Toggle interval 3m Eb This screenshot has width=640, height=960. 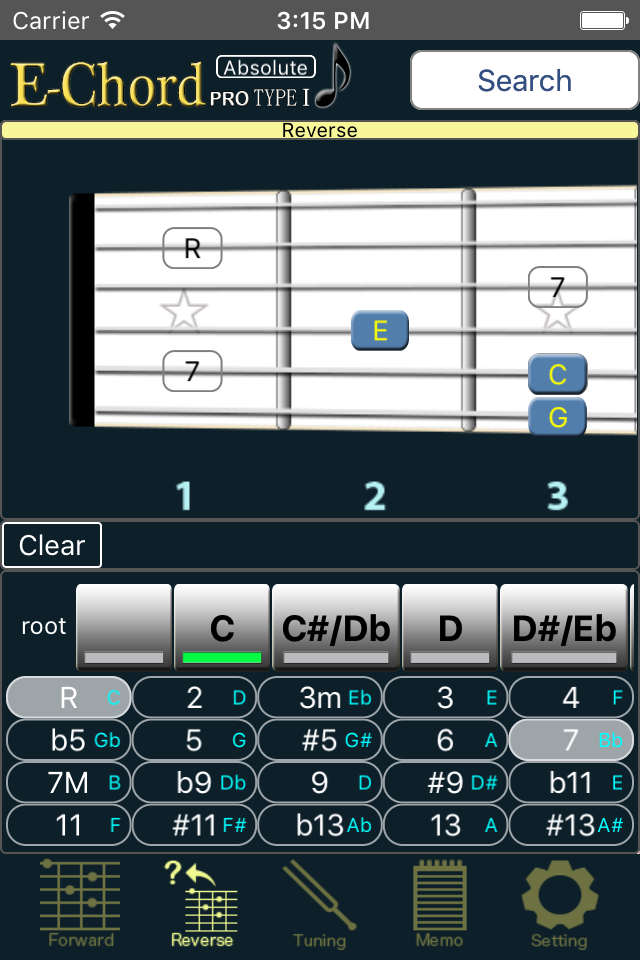pos(320,697)
